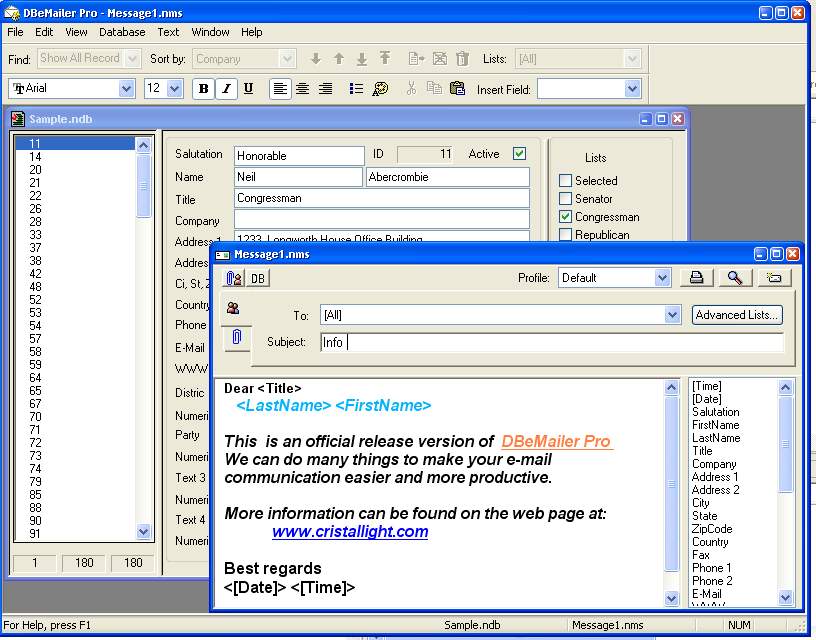Screen dimensions: 816x640
Task: Open the Sort by Company dropdown
Action: pos(287,59)
